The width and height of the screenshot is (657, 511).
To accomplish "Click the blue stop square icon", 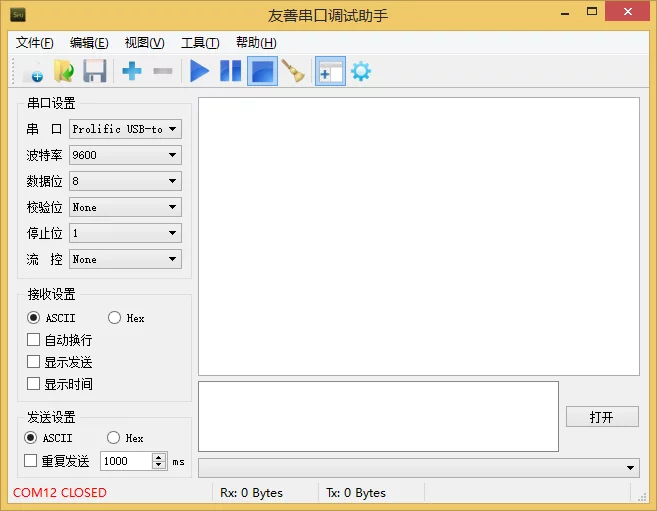I will point(262,71).
